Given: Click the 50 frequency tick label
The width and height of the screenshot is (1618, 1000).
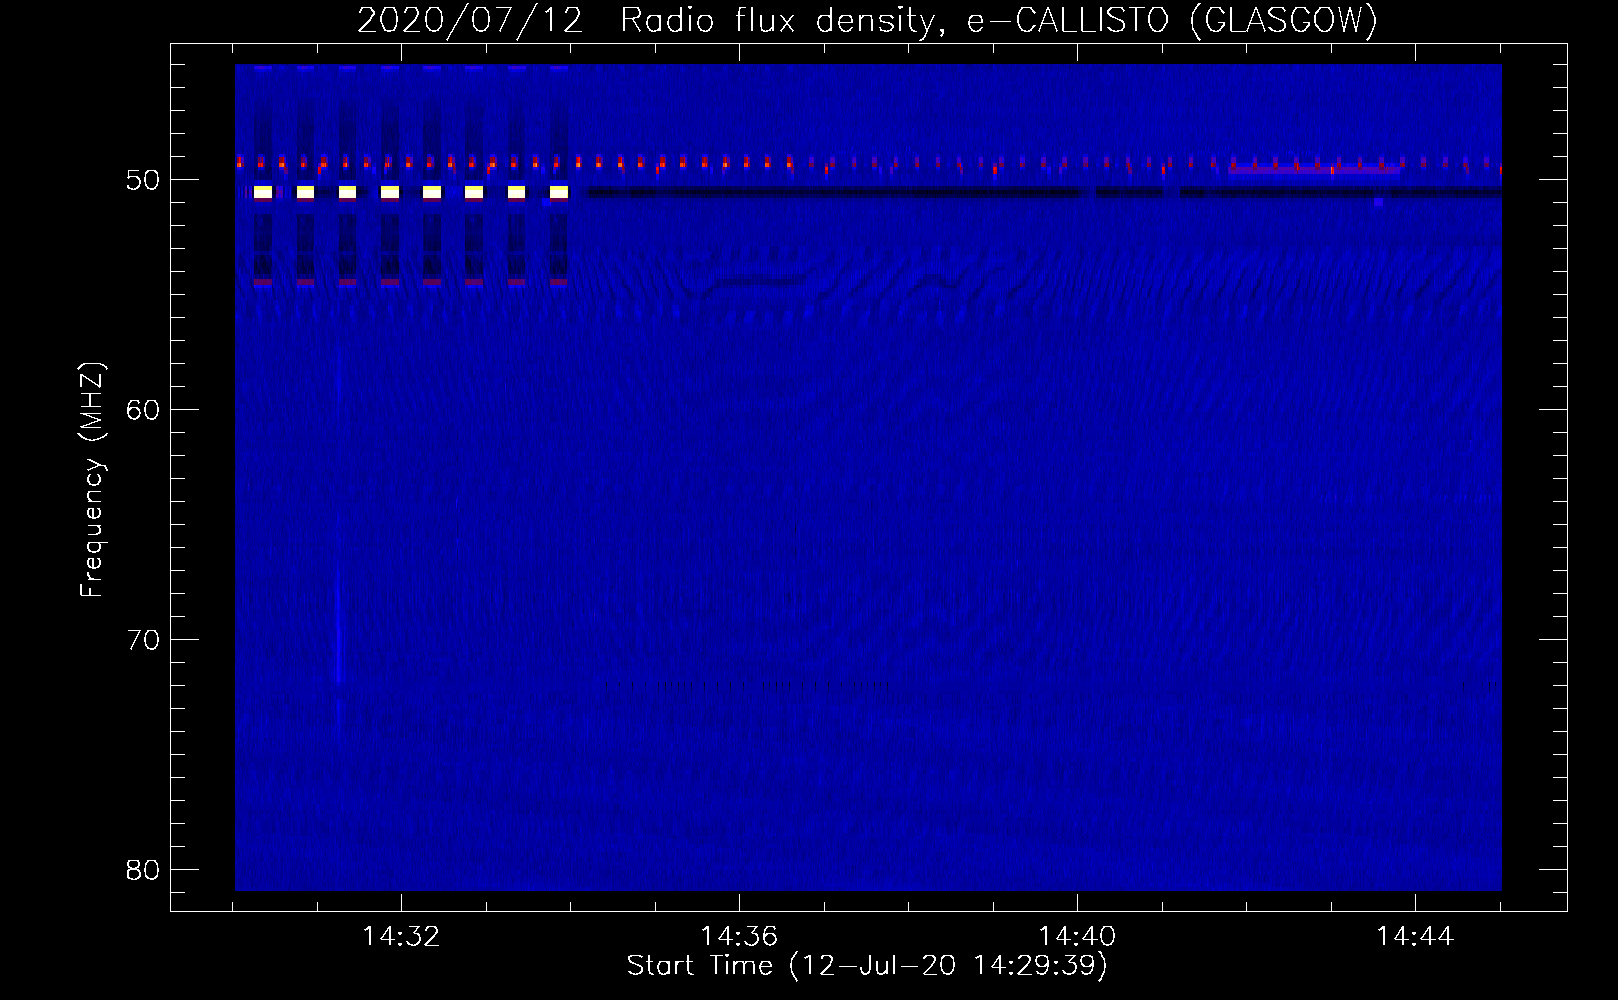Looking at the screenshot, I should [x=144, y=180].
